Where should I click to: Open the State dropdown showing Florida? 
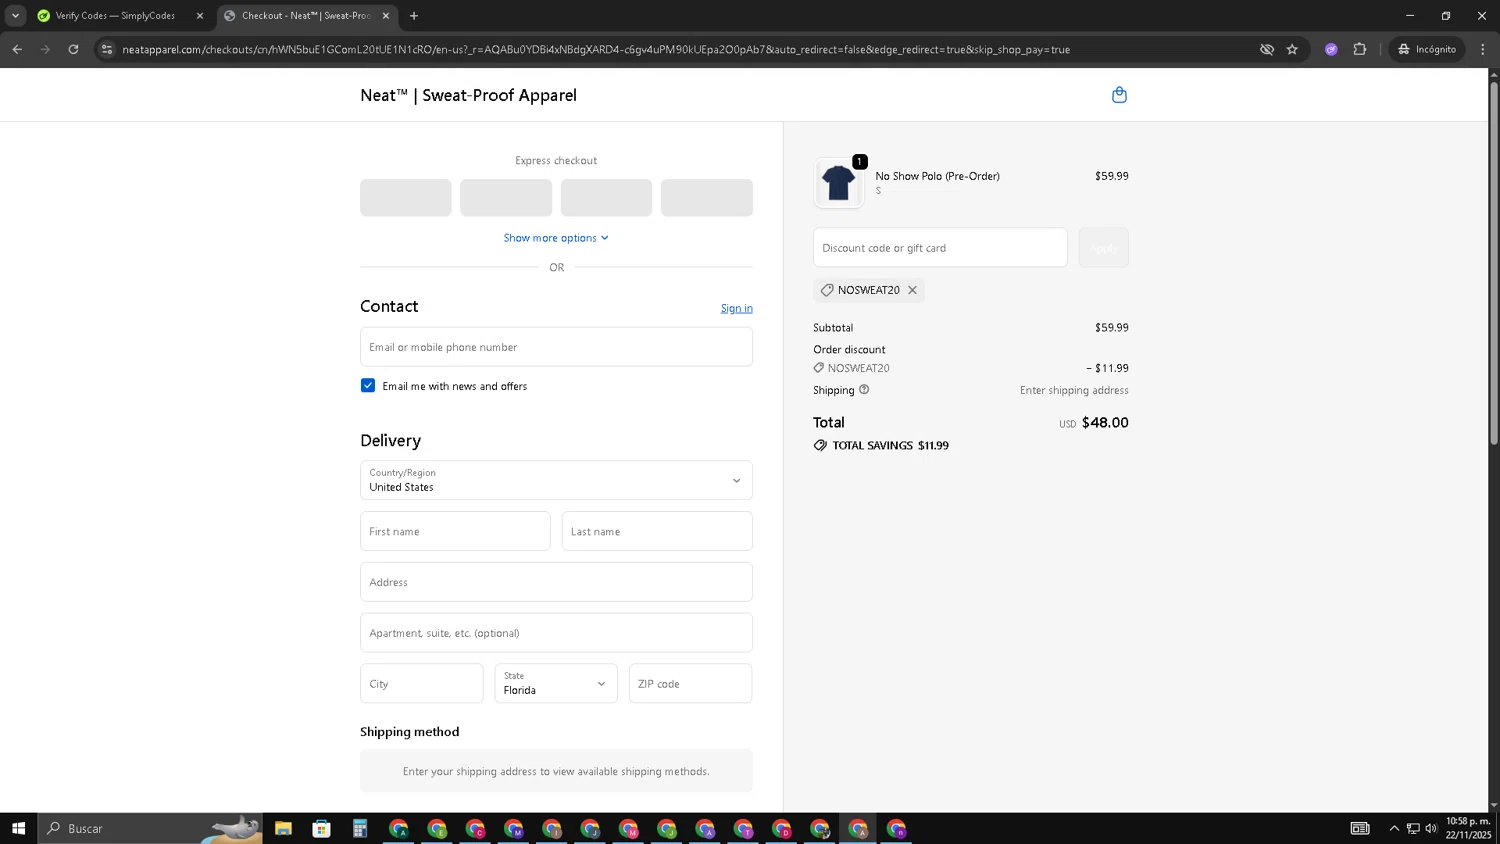[556, 683]
